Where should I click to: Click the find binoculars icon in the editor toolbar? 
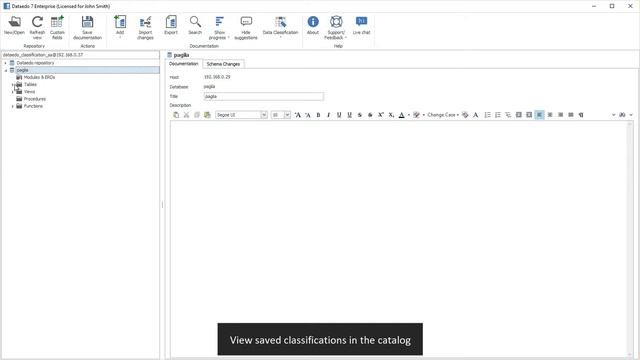pyautogui.click(x=622, y=115)
